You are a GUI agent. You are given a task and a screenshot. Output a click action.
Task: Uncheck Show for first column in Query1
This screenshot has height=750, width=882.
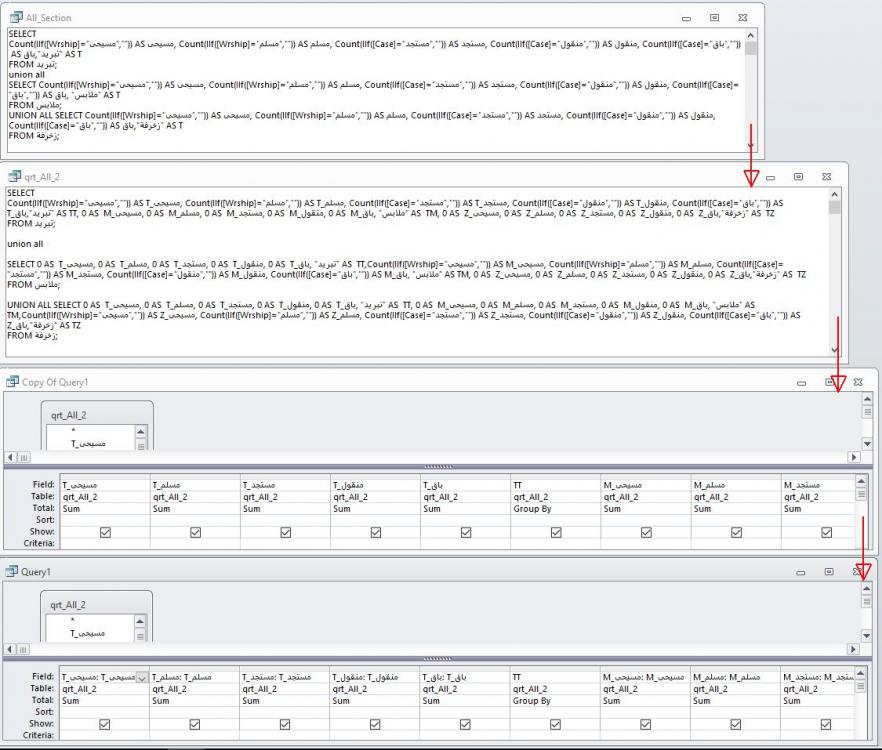(x=105, y=724)
